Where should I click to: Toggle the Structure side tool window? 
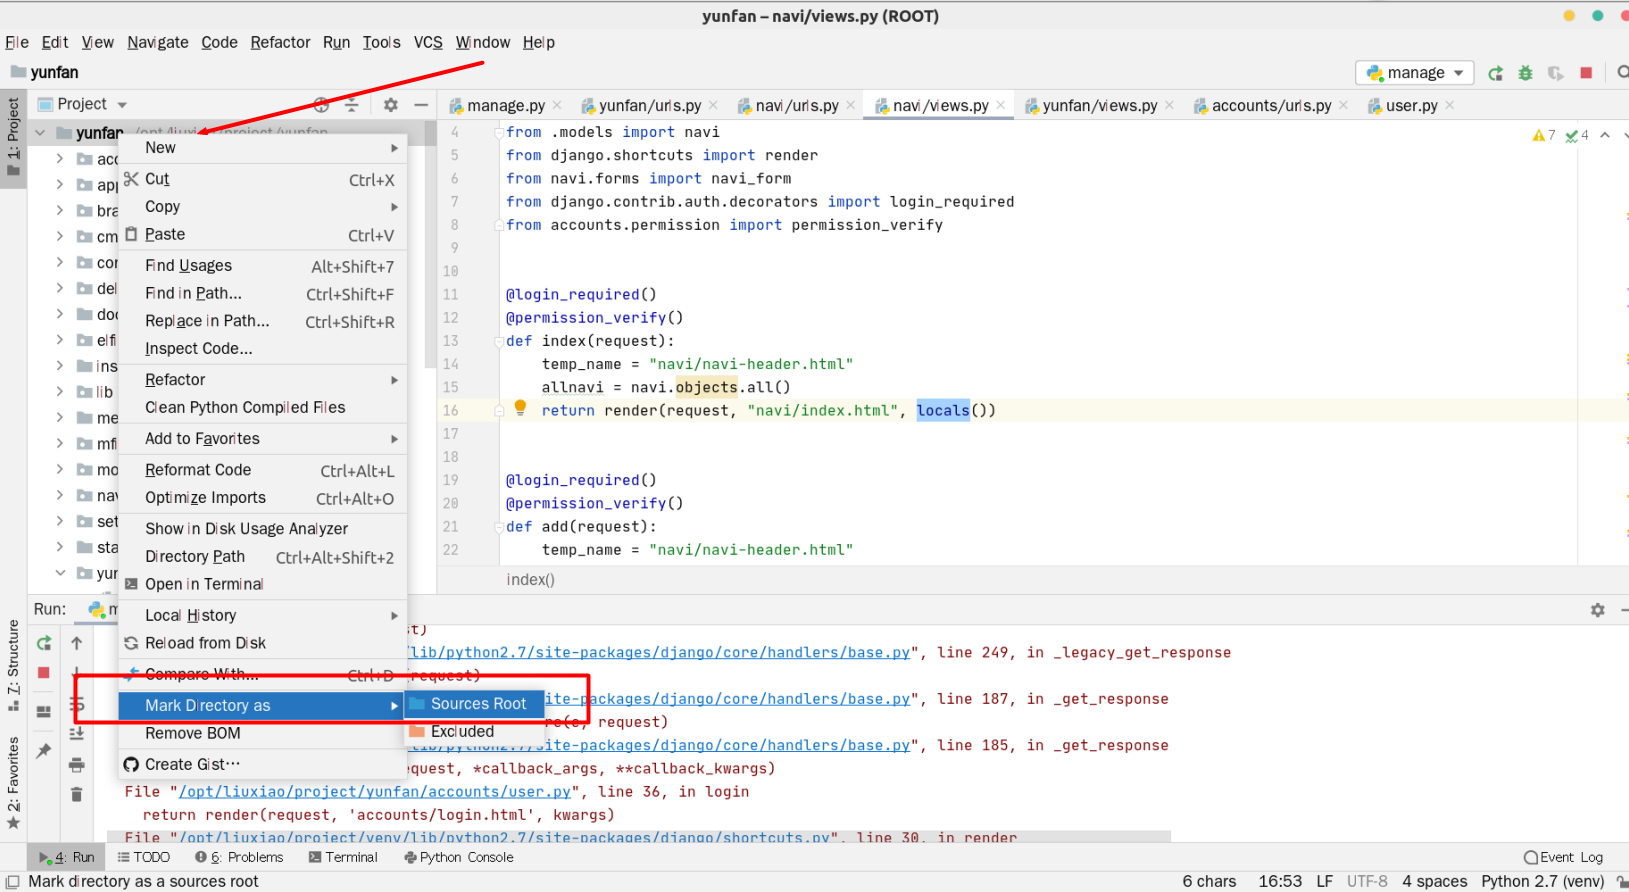pyautogui.click(x=13, y=665)
